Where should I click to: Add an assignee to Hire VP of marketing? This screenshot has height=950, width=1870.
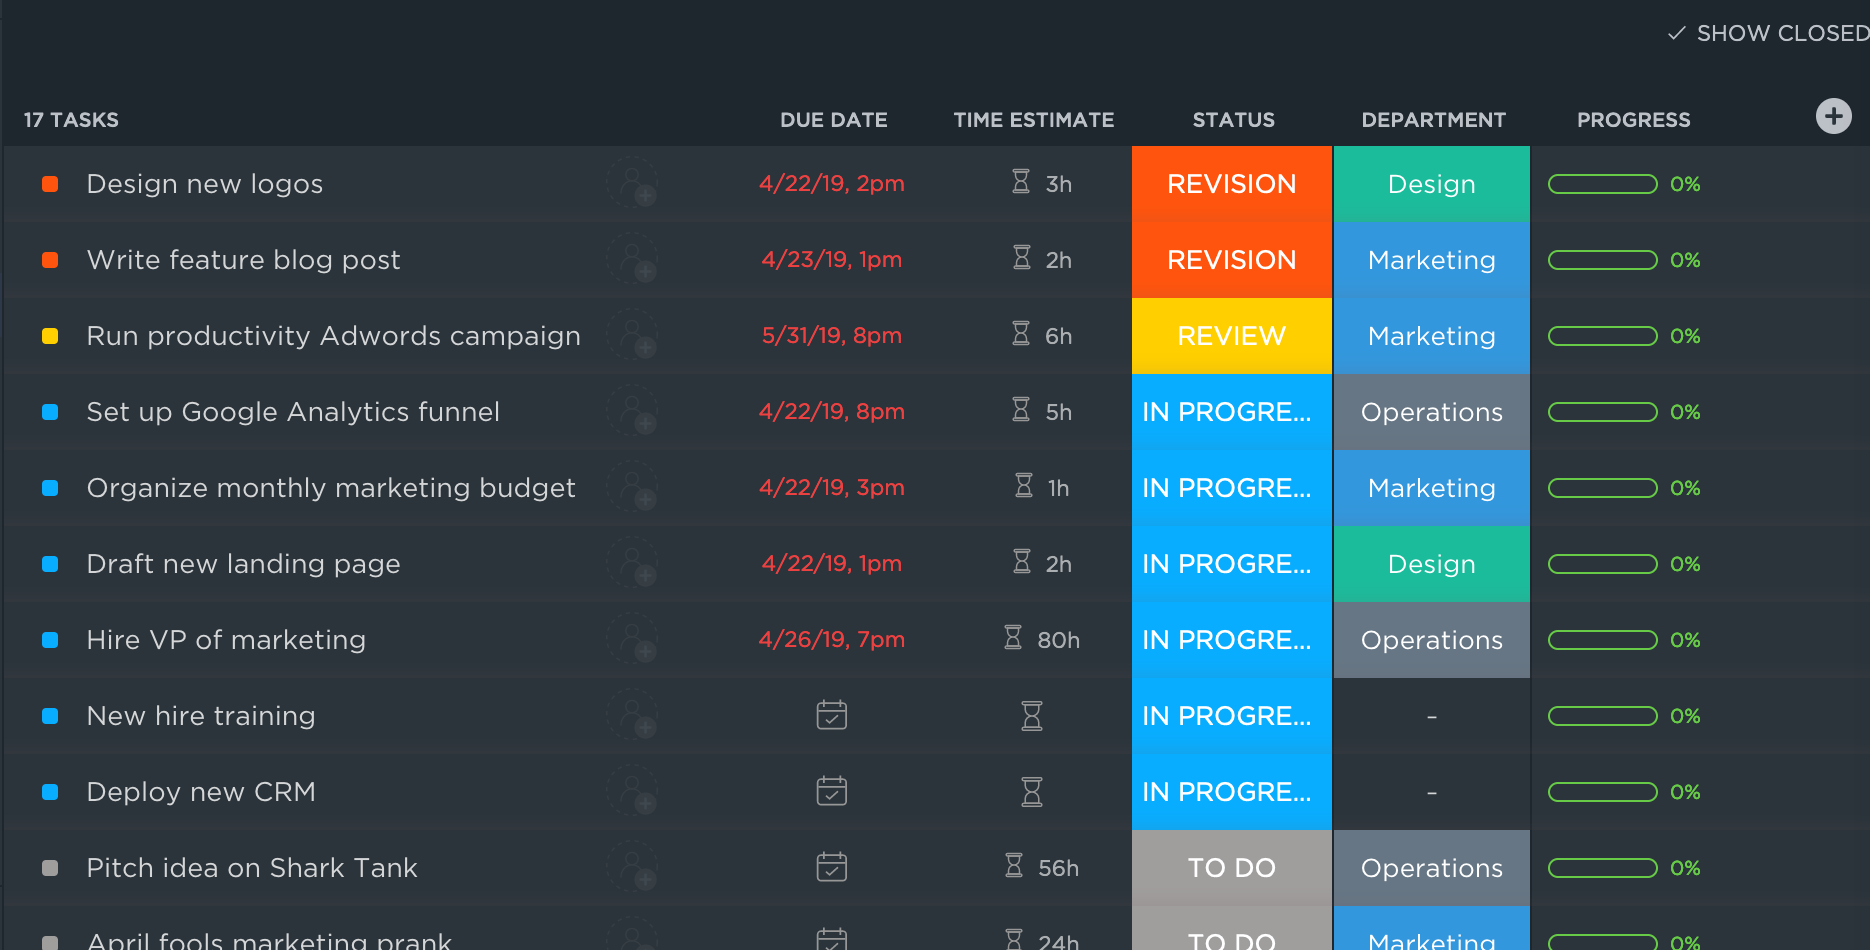[x=633, y=639]
